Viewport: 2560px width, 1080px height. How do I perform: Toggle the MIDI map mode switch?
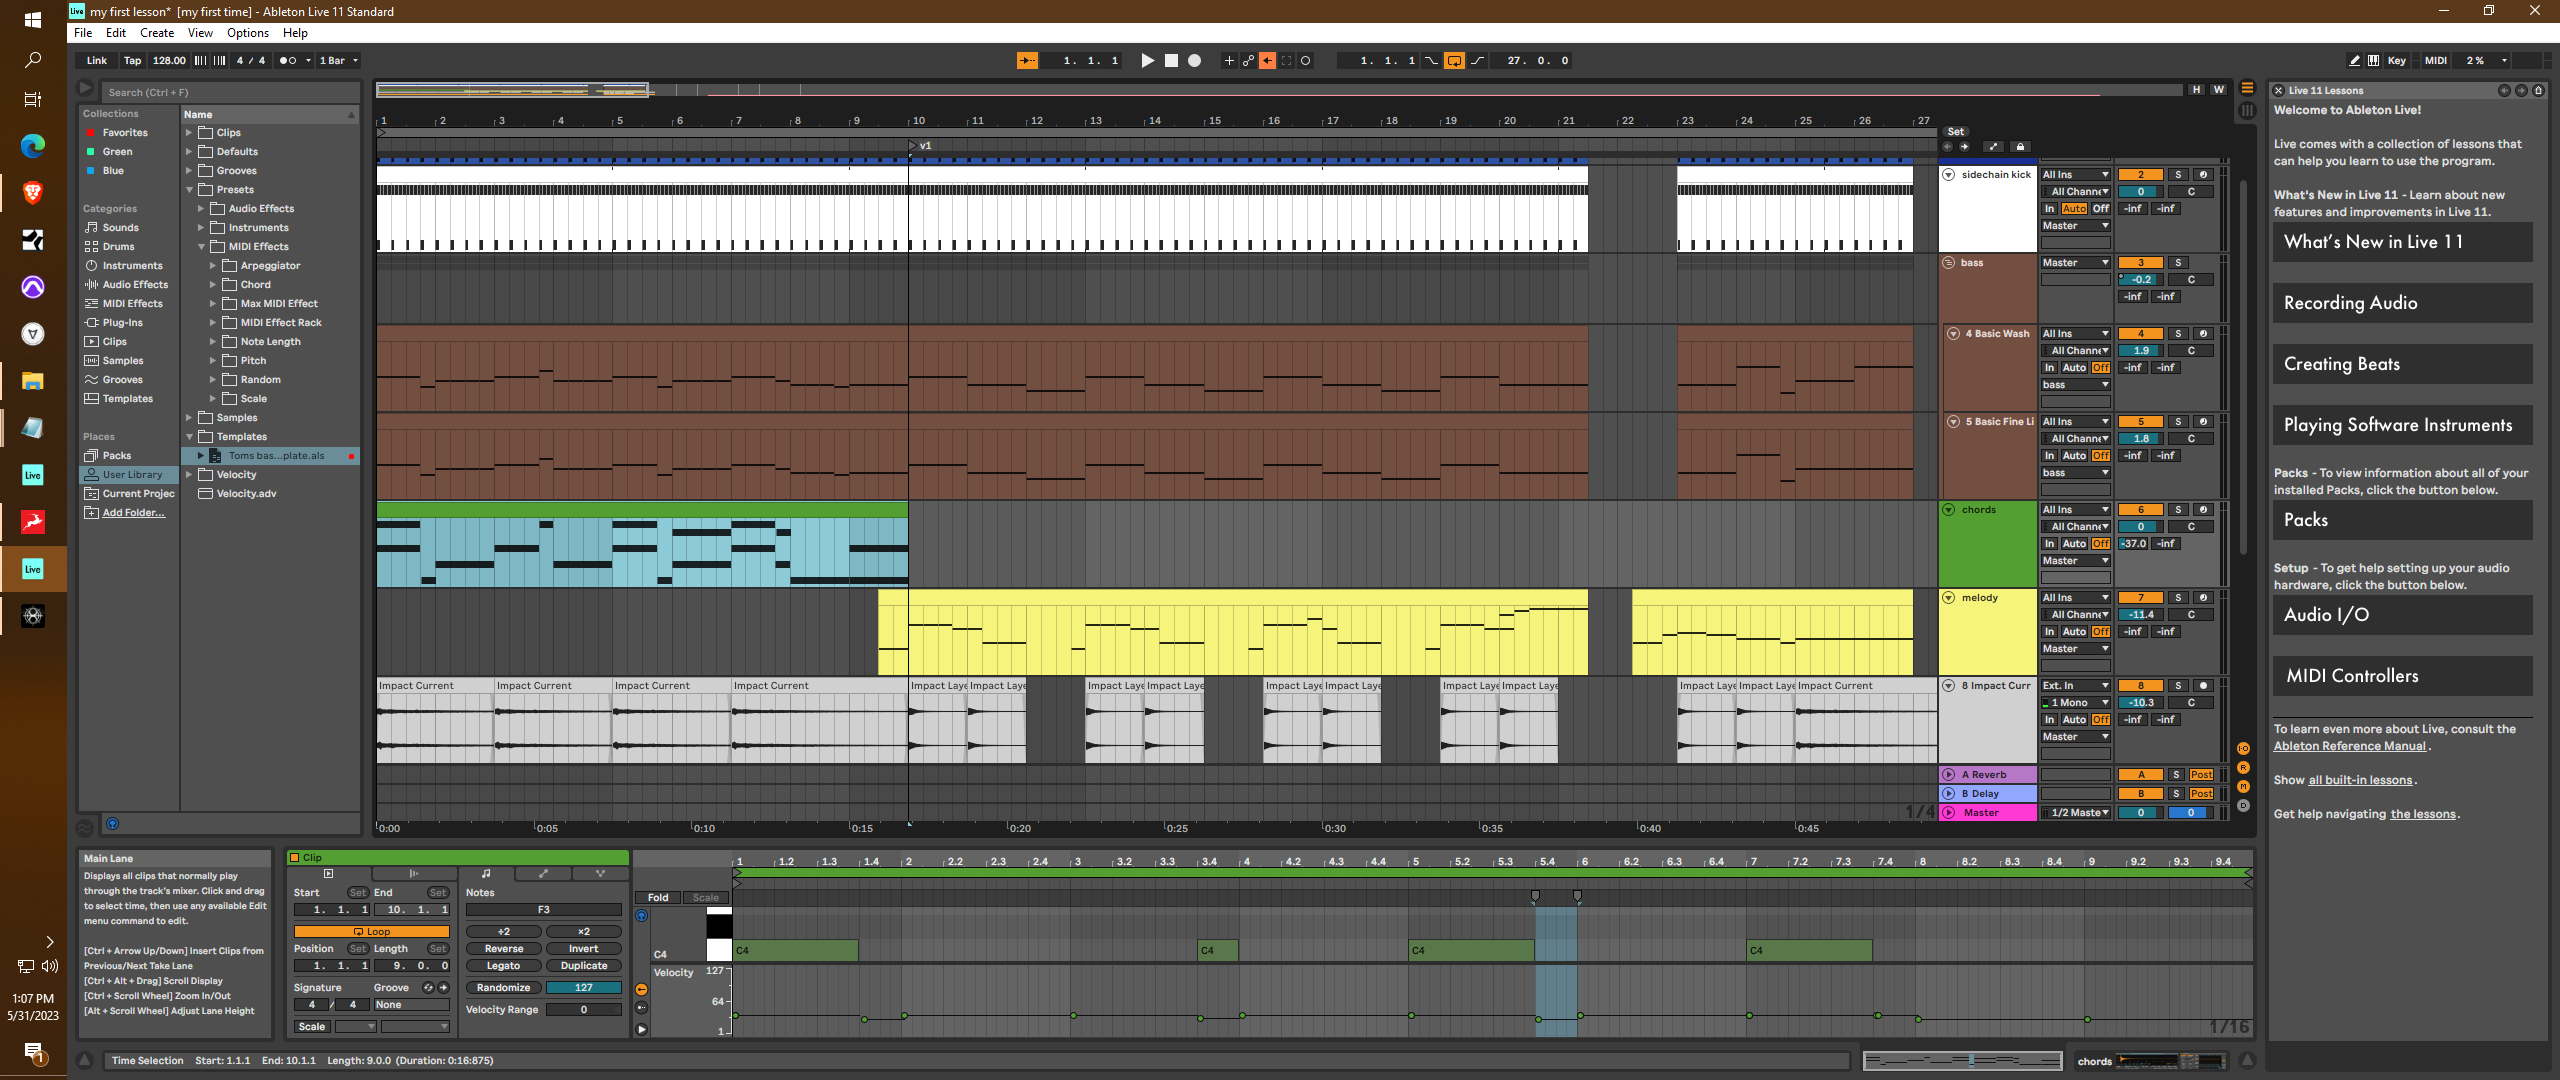click(2436, 61)
